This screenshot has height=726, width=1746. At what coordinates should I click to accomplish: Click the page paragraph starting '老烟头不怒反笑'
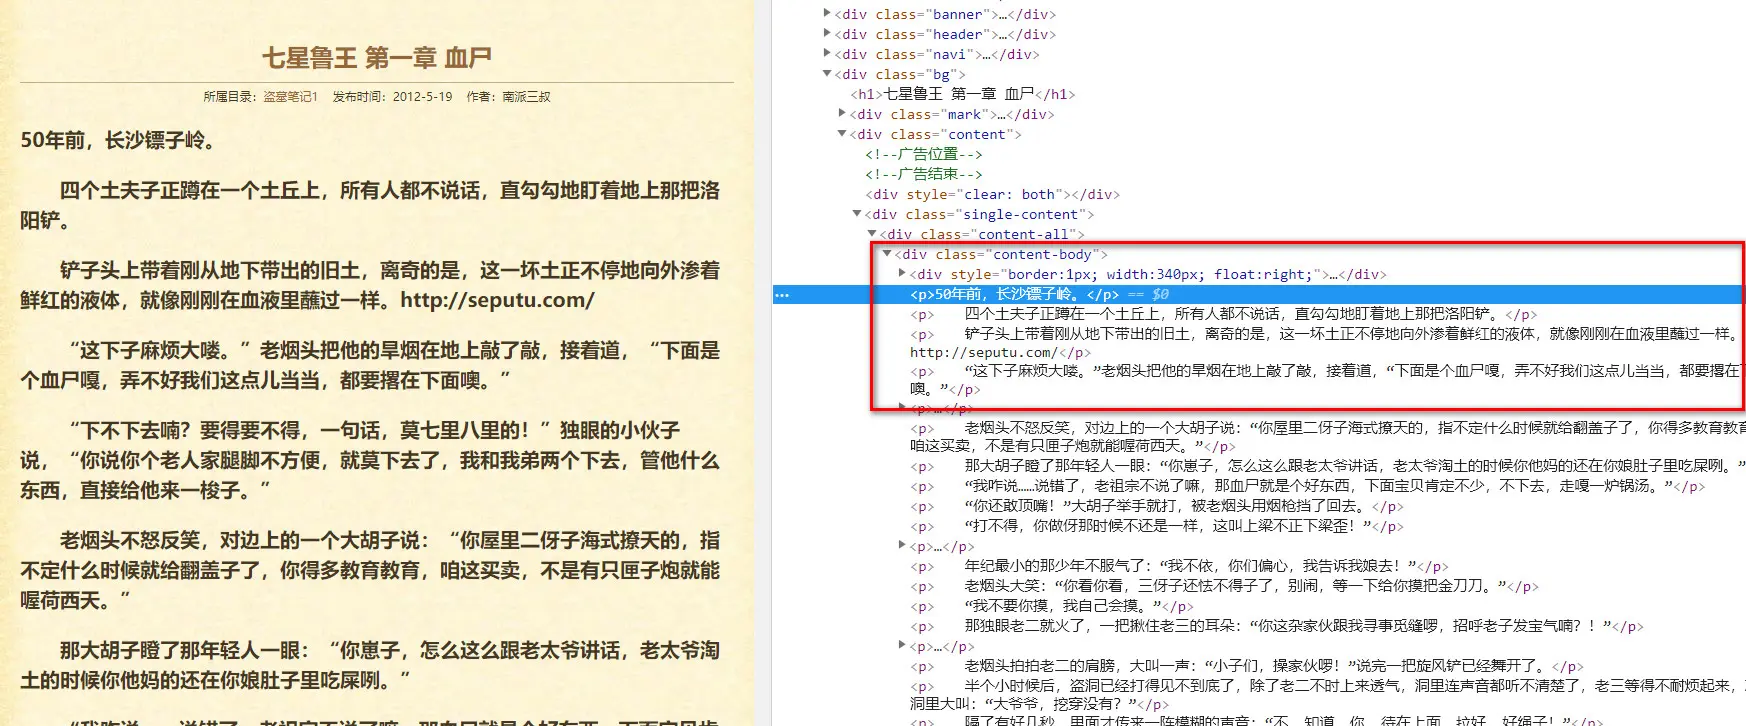tap(370, 570)
